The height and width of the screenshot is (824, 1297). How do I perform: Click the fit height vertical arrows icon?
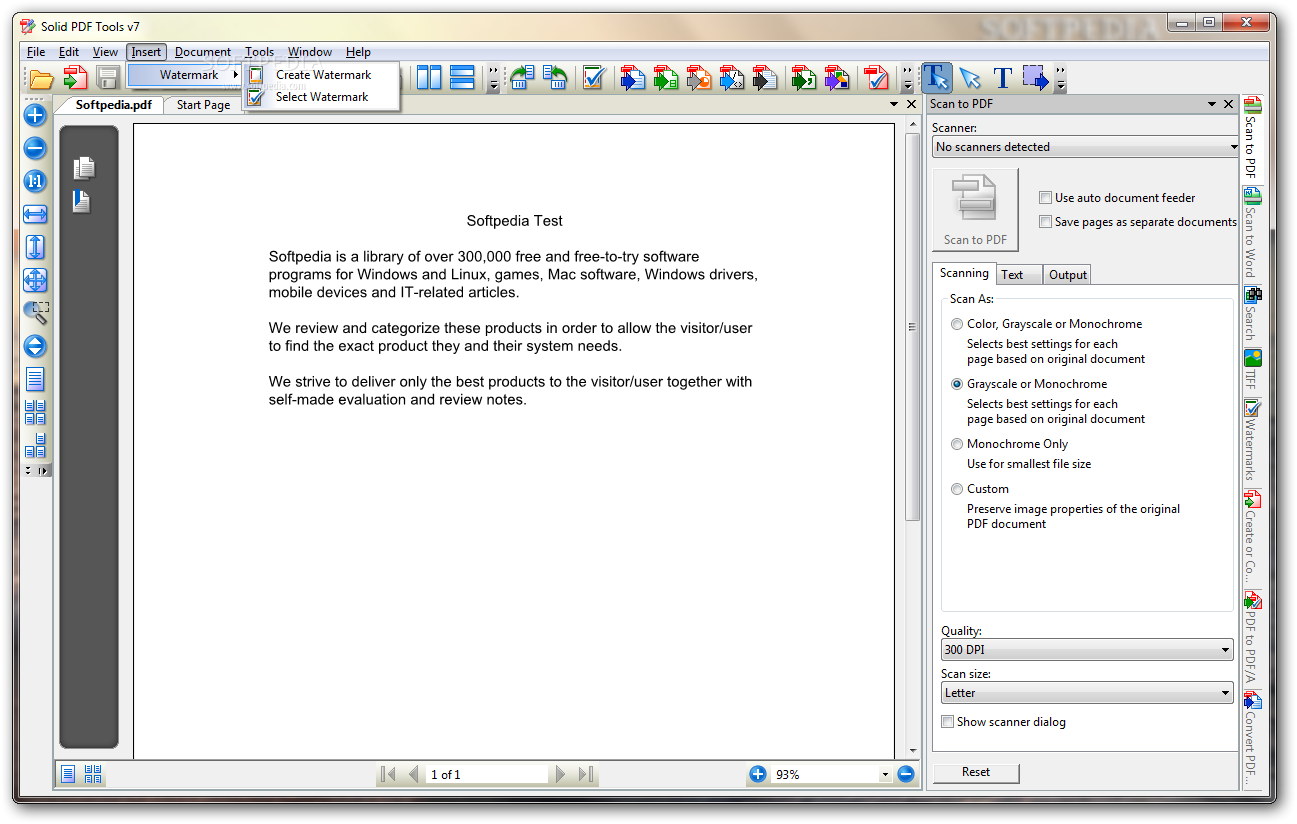35,247
